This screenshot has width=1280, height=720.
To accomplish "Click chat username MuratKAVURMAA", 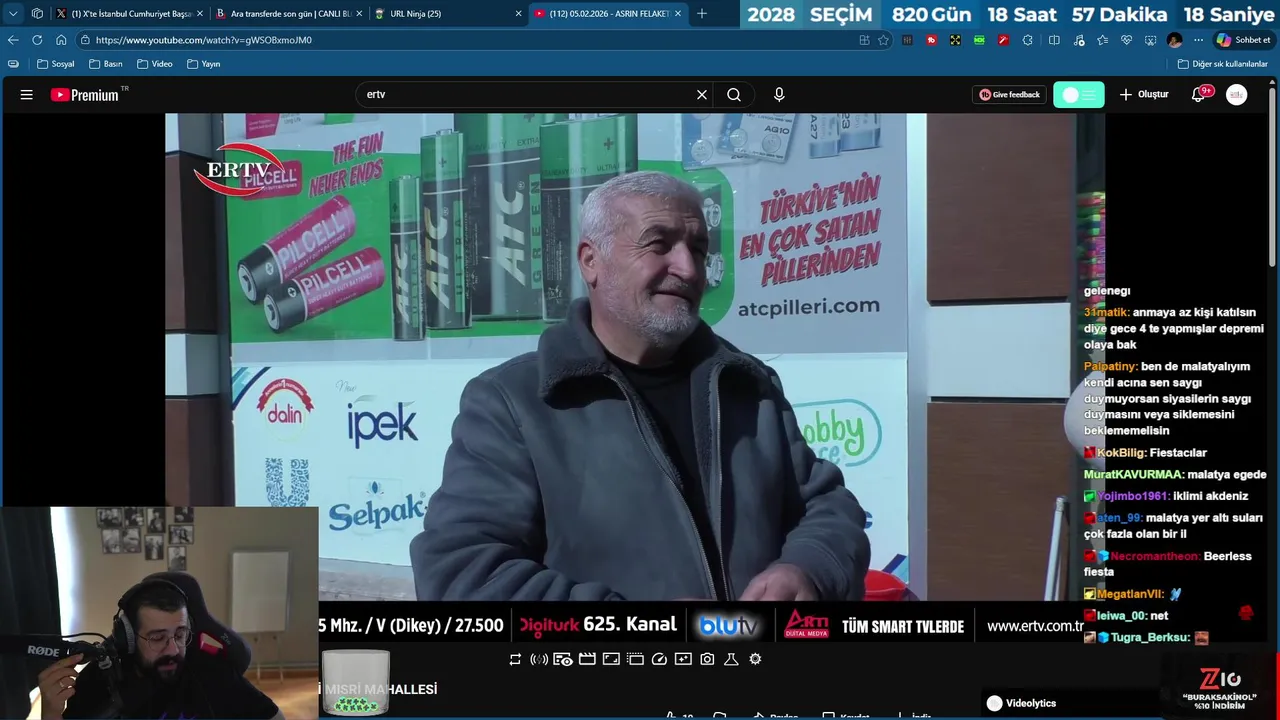I will [1134, 475].
